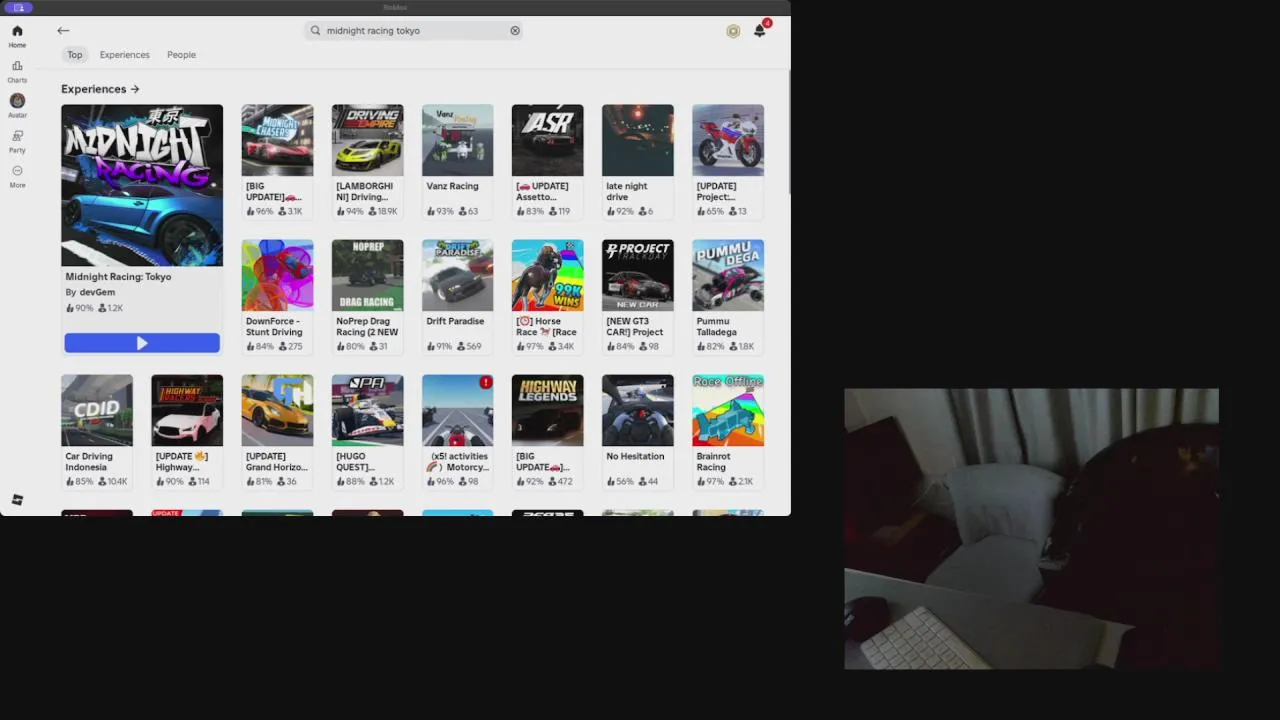This screenshot has width=1280, height=720.
Task: Click the Roblox logo at the sidebar bottom
Action: tap(17, 500)
